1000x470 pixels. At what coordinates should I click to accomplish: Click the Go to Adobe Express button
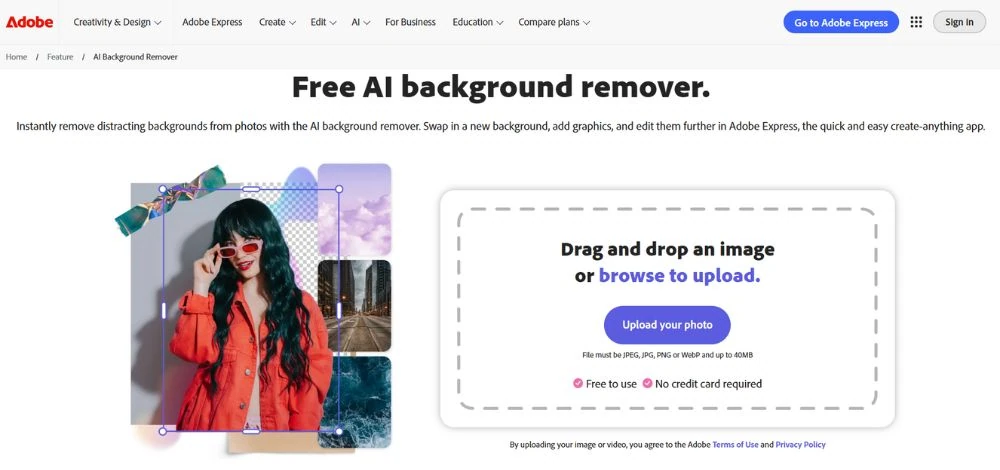tap(841, 22)
